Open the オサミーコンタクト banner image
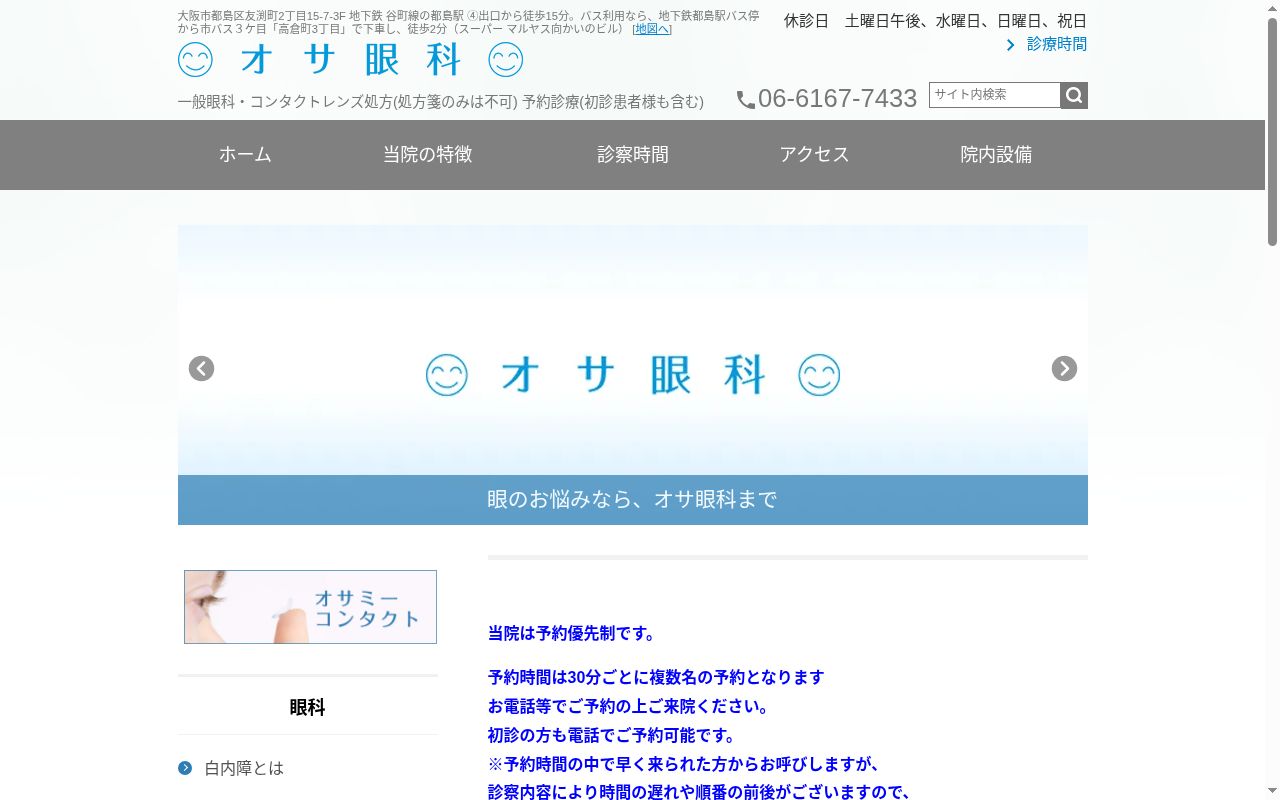This screenshot has width=1280, height=800. 310,607
